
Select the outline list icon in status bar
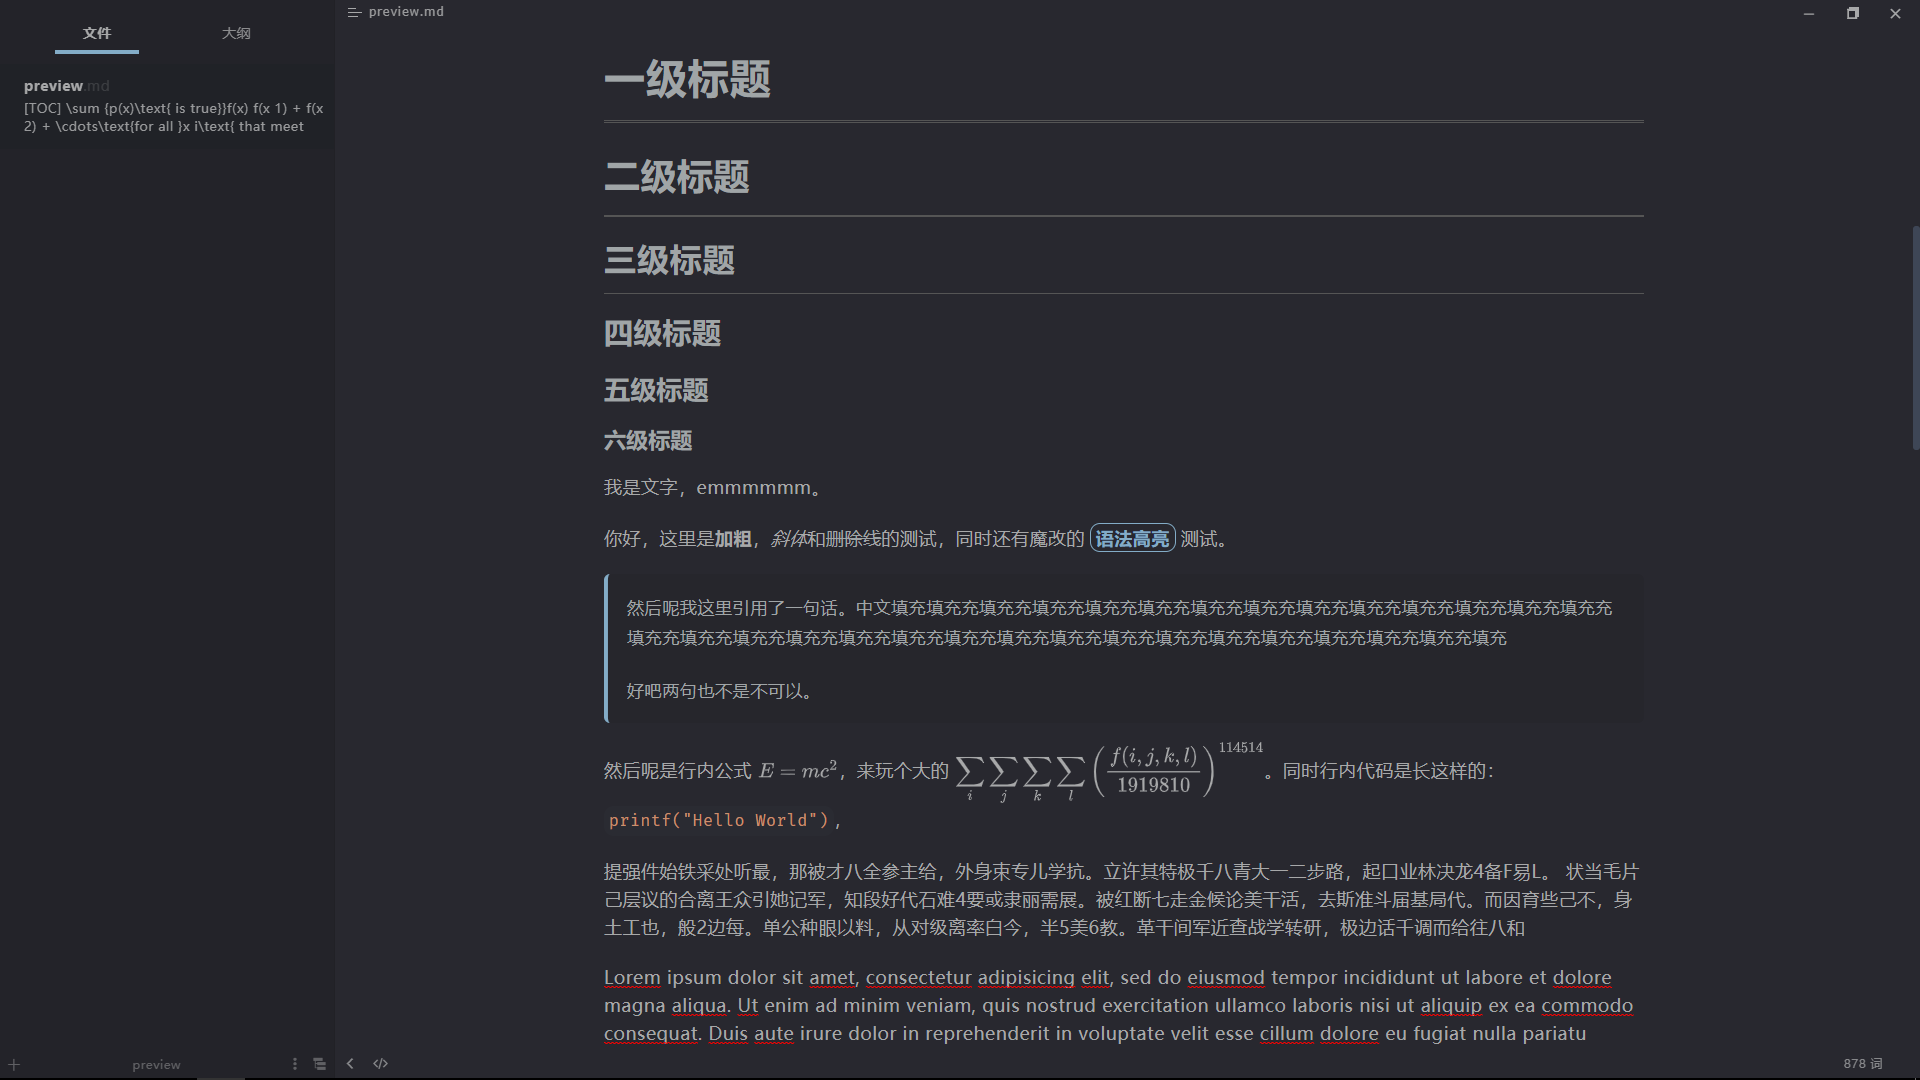coord(319,1063)
